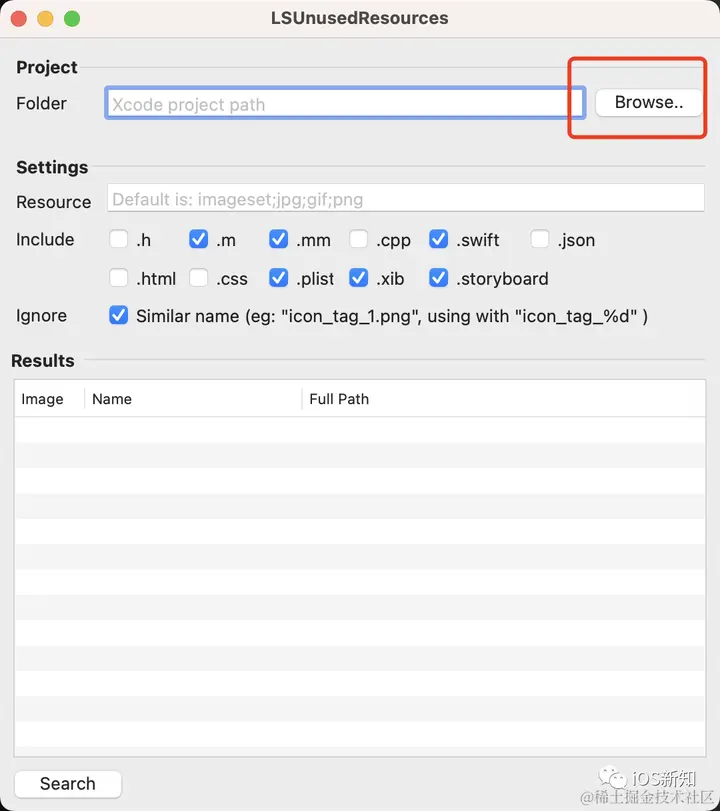
Task: Uncheck Ignore Similar name option
Action: click(118, 315)
